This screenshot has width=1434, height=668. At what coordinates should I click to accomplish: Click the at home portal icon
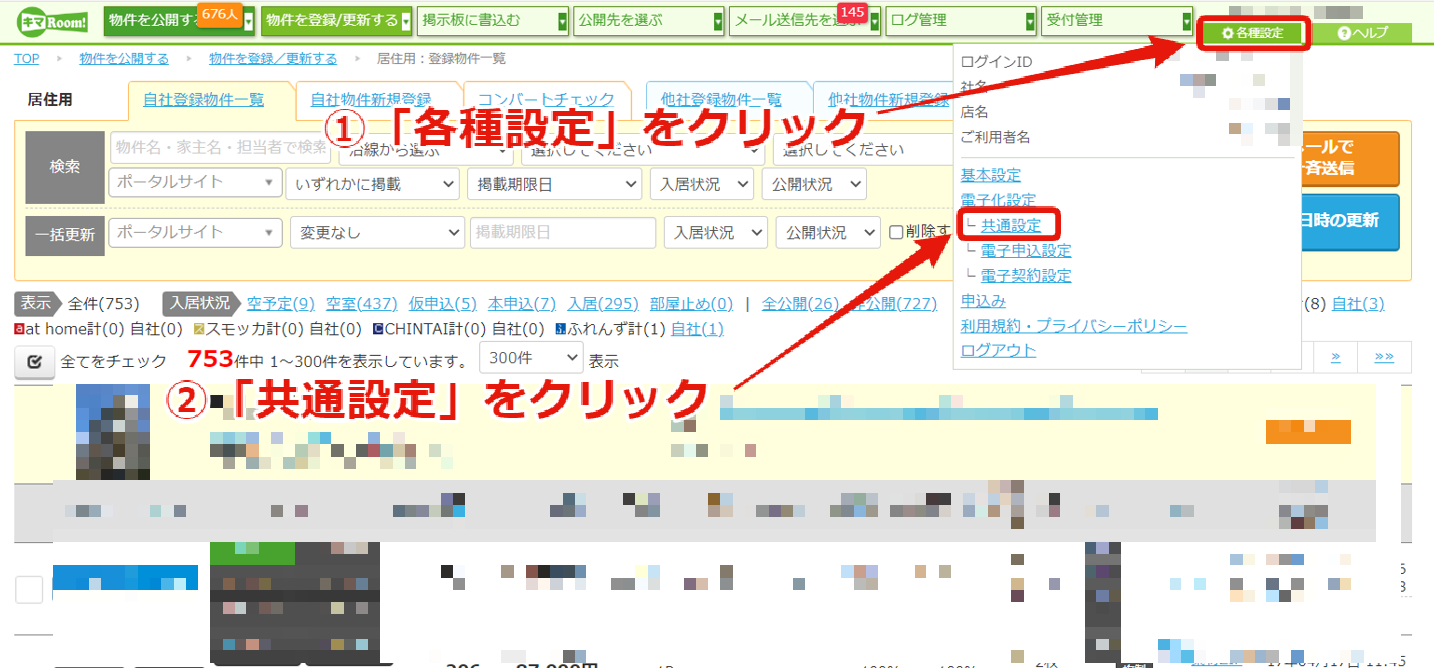(x=19, y=329)
